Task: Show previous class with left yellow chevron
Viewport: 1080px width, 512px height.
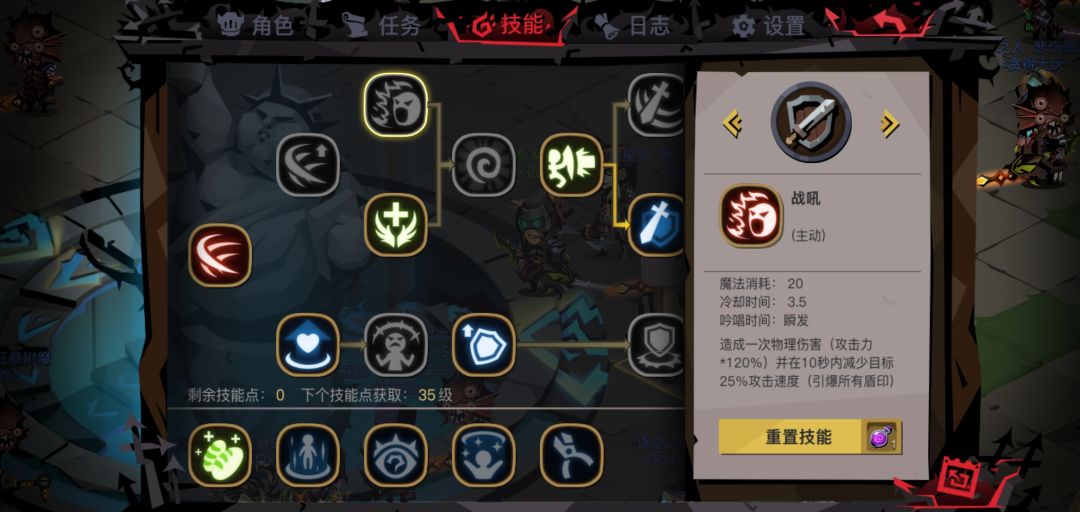Action: coord(731,123)
